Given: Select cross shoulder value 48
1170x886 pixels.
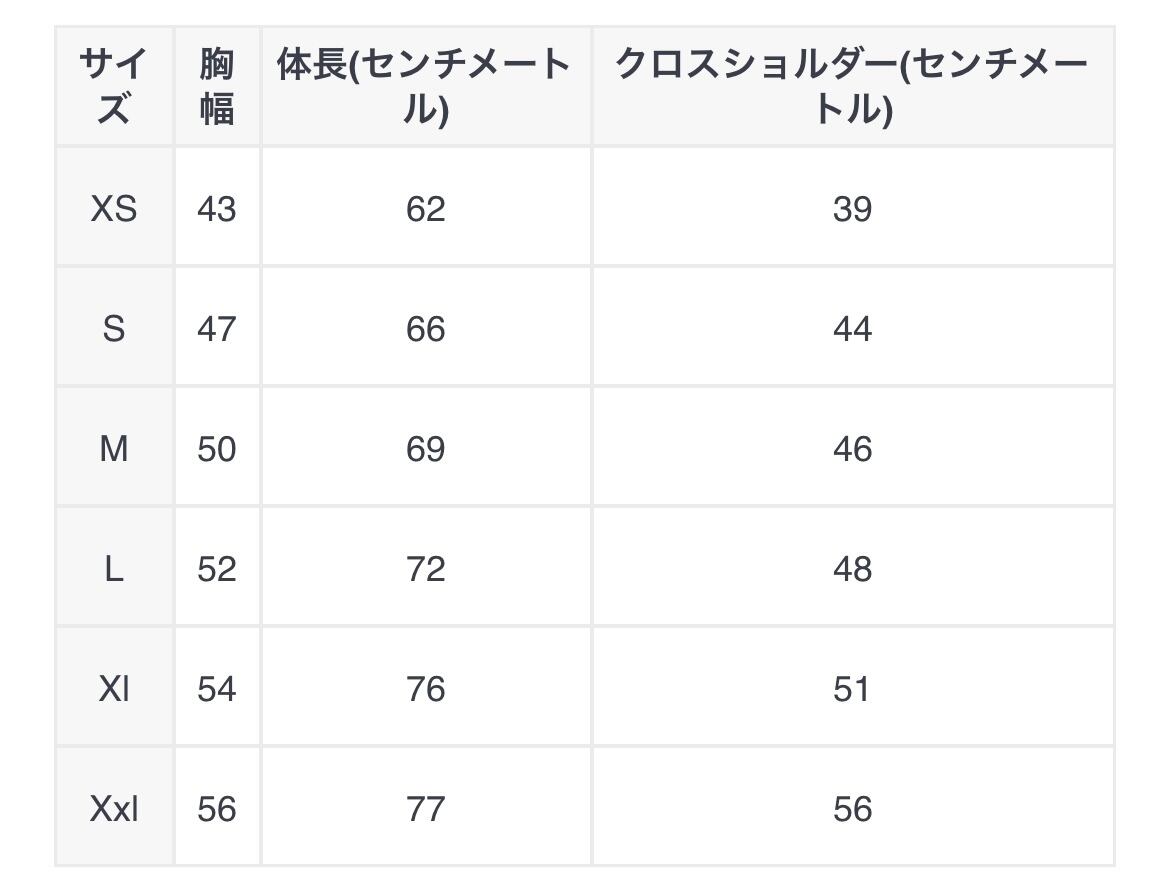Looking at the screenshot, I should (x=852, y=569).
